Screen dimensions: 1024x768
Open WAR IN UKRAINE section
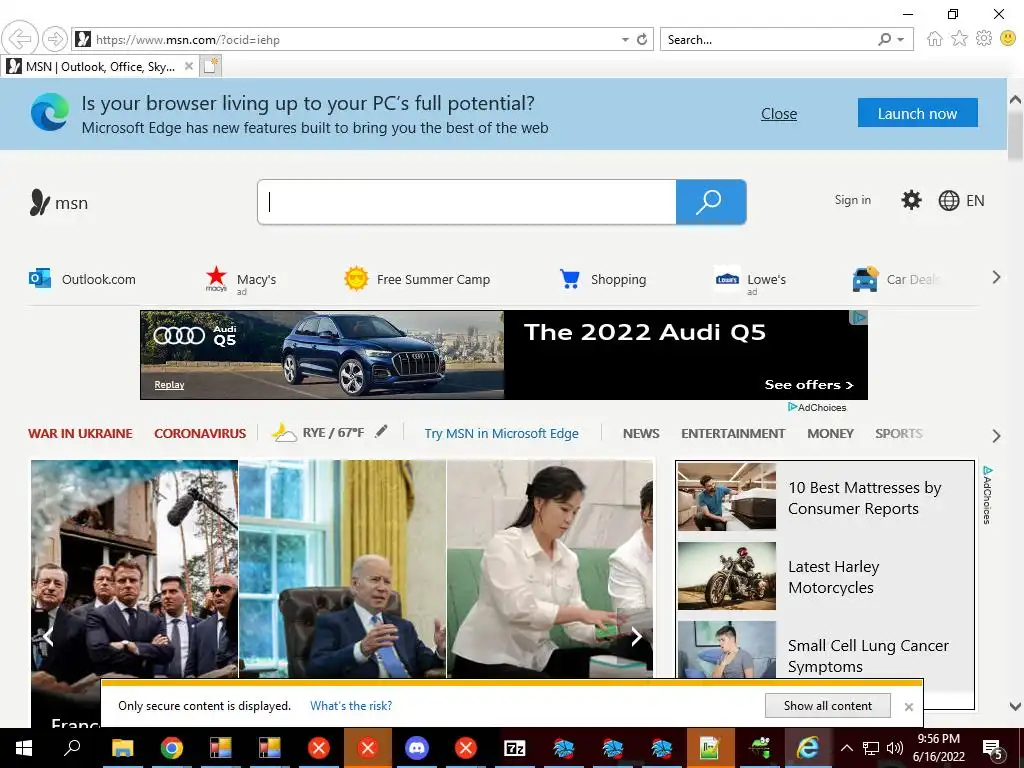tap(80, 434)
